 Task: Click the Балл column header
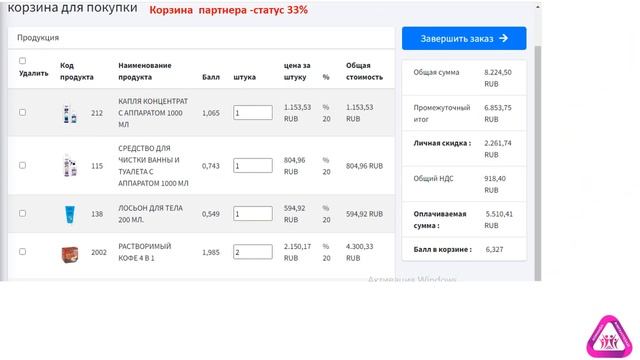click(211, 77)
